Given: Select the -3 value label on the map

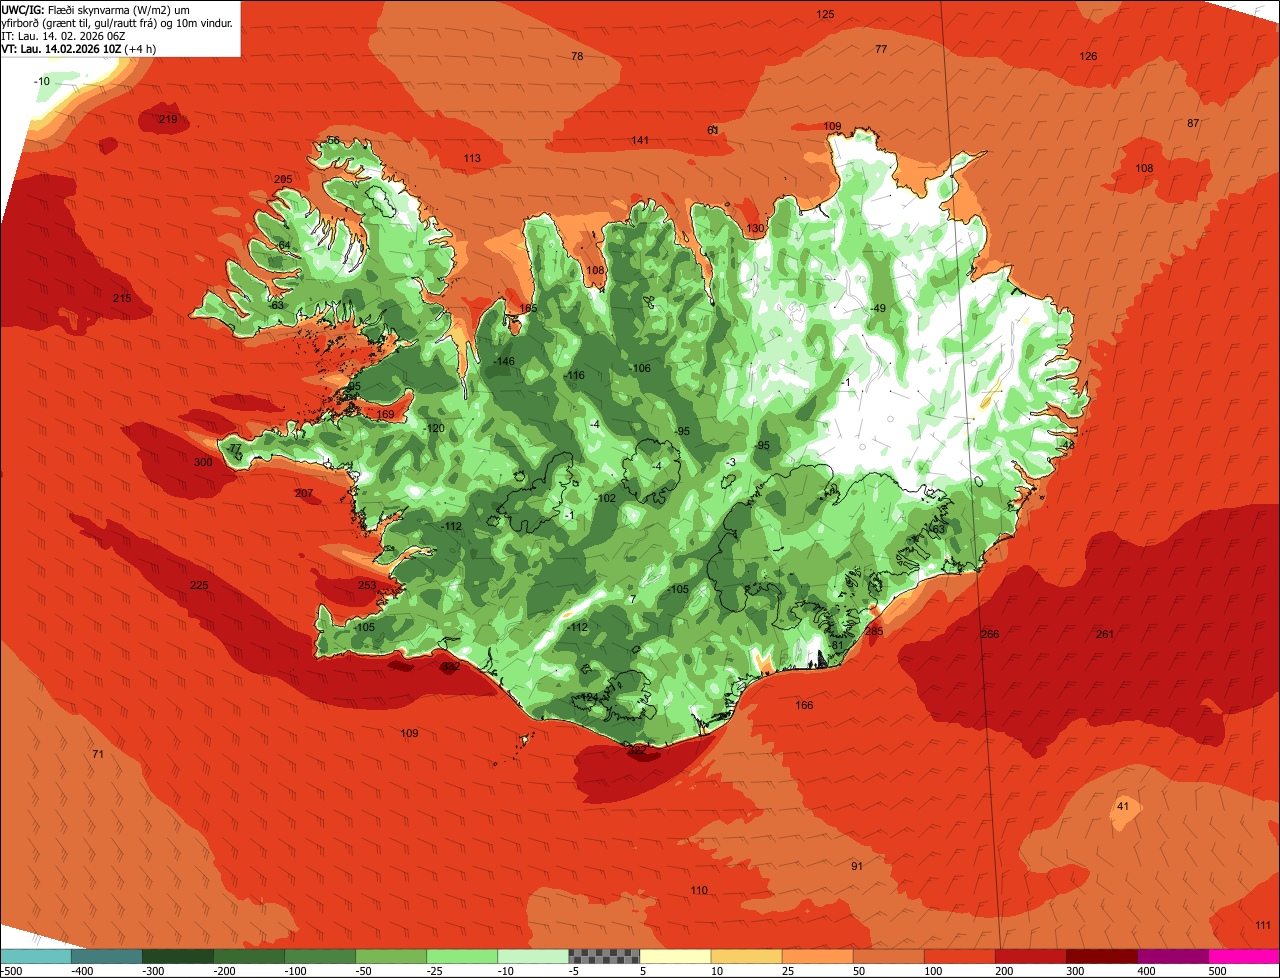Looking at the screenshot, I should pyautogui.click(x=731, y=462).
